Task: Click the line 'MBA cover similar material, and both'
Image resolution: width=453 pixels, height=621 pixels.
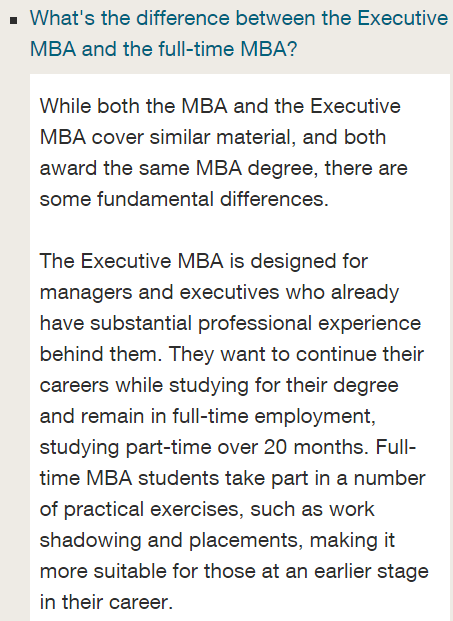Action: point(213,137)
